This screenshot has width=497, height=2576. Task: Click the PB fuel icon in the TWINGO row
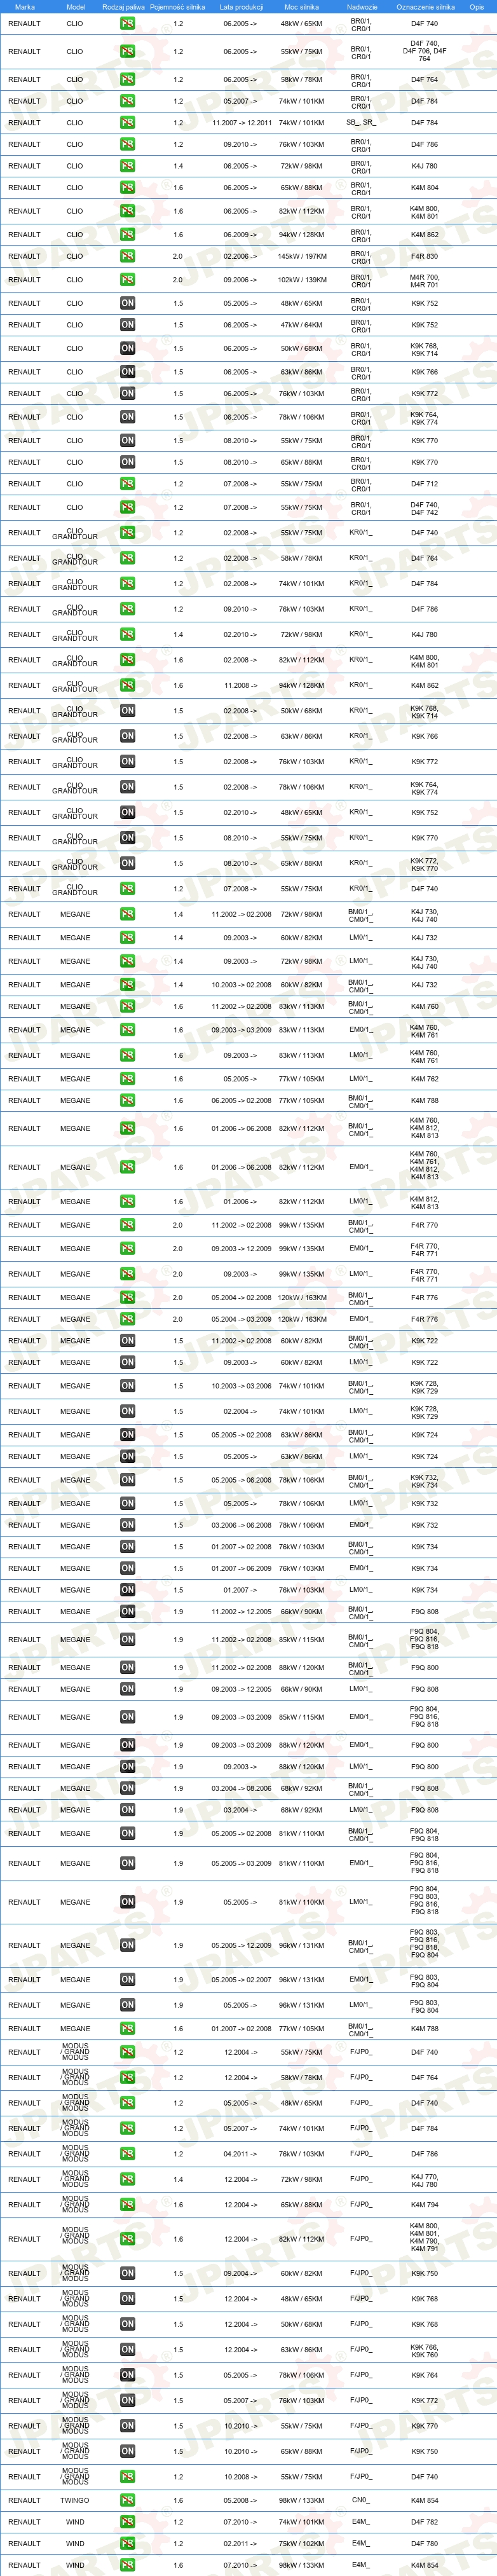(x=127, y=2500)
